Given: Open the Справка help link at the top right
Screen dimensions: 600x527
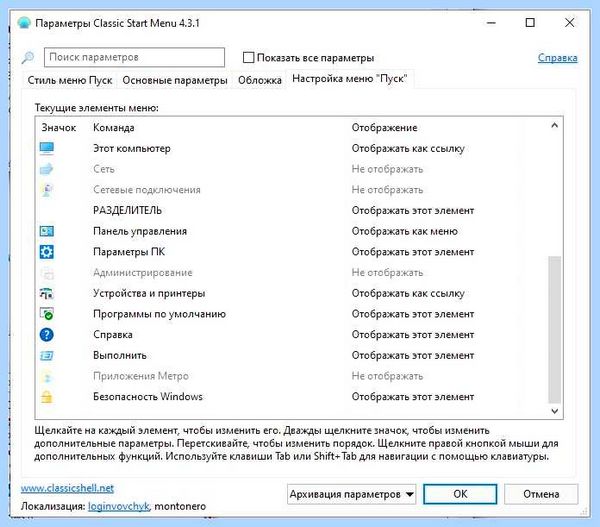Looking at the screenshot, I should [x=558, y=58].
